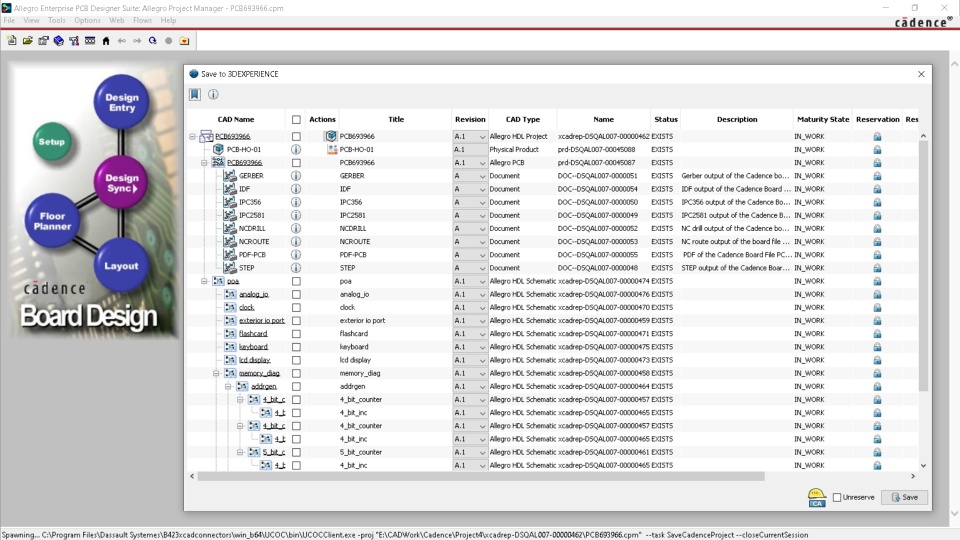Check the box for the flashcard row
The height and width of the screenshot is (540, 960).
coord(296,334)
